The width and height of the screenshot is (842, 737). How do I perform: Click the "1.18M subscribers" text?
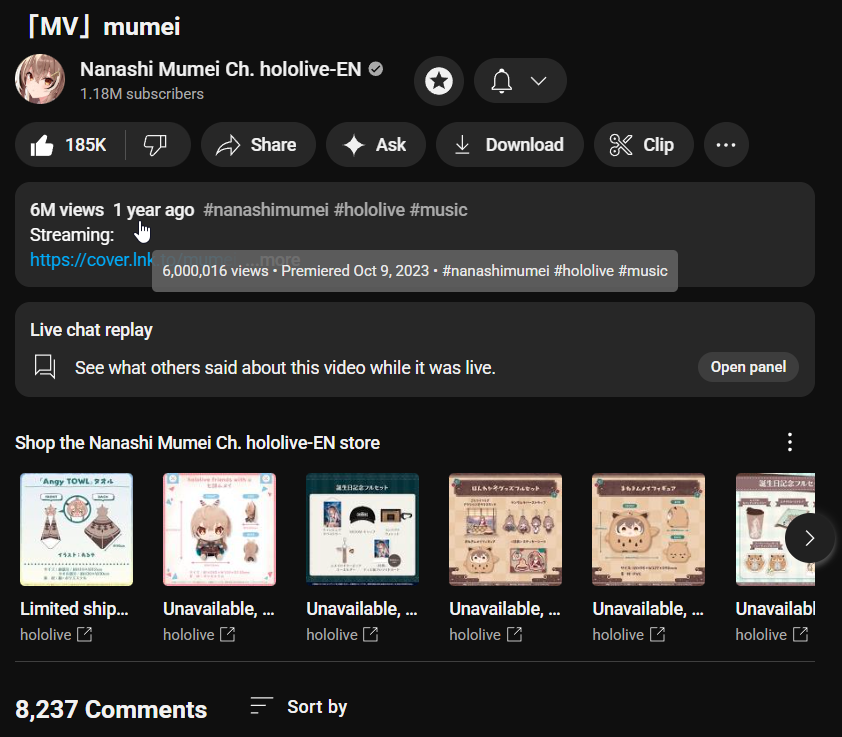point(142,94)
